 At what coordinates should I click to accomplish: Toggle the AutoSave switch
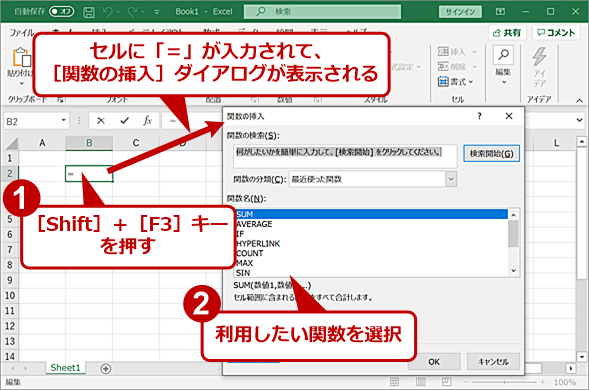point(61,12)
